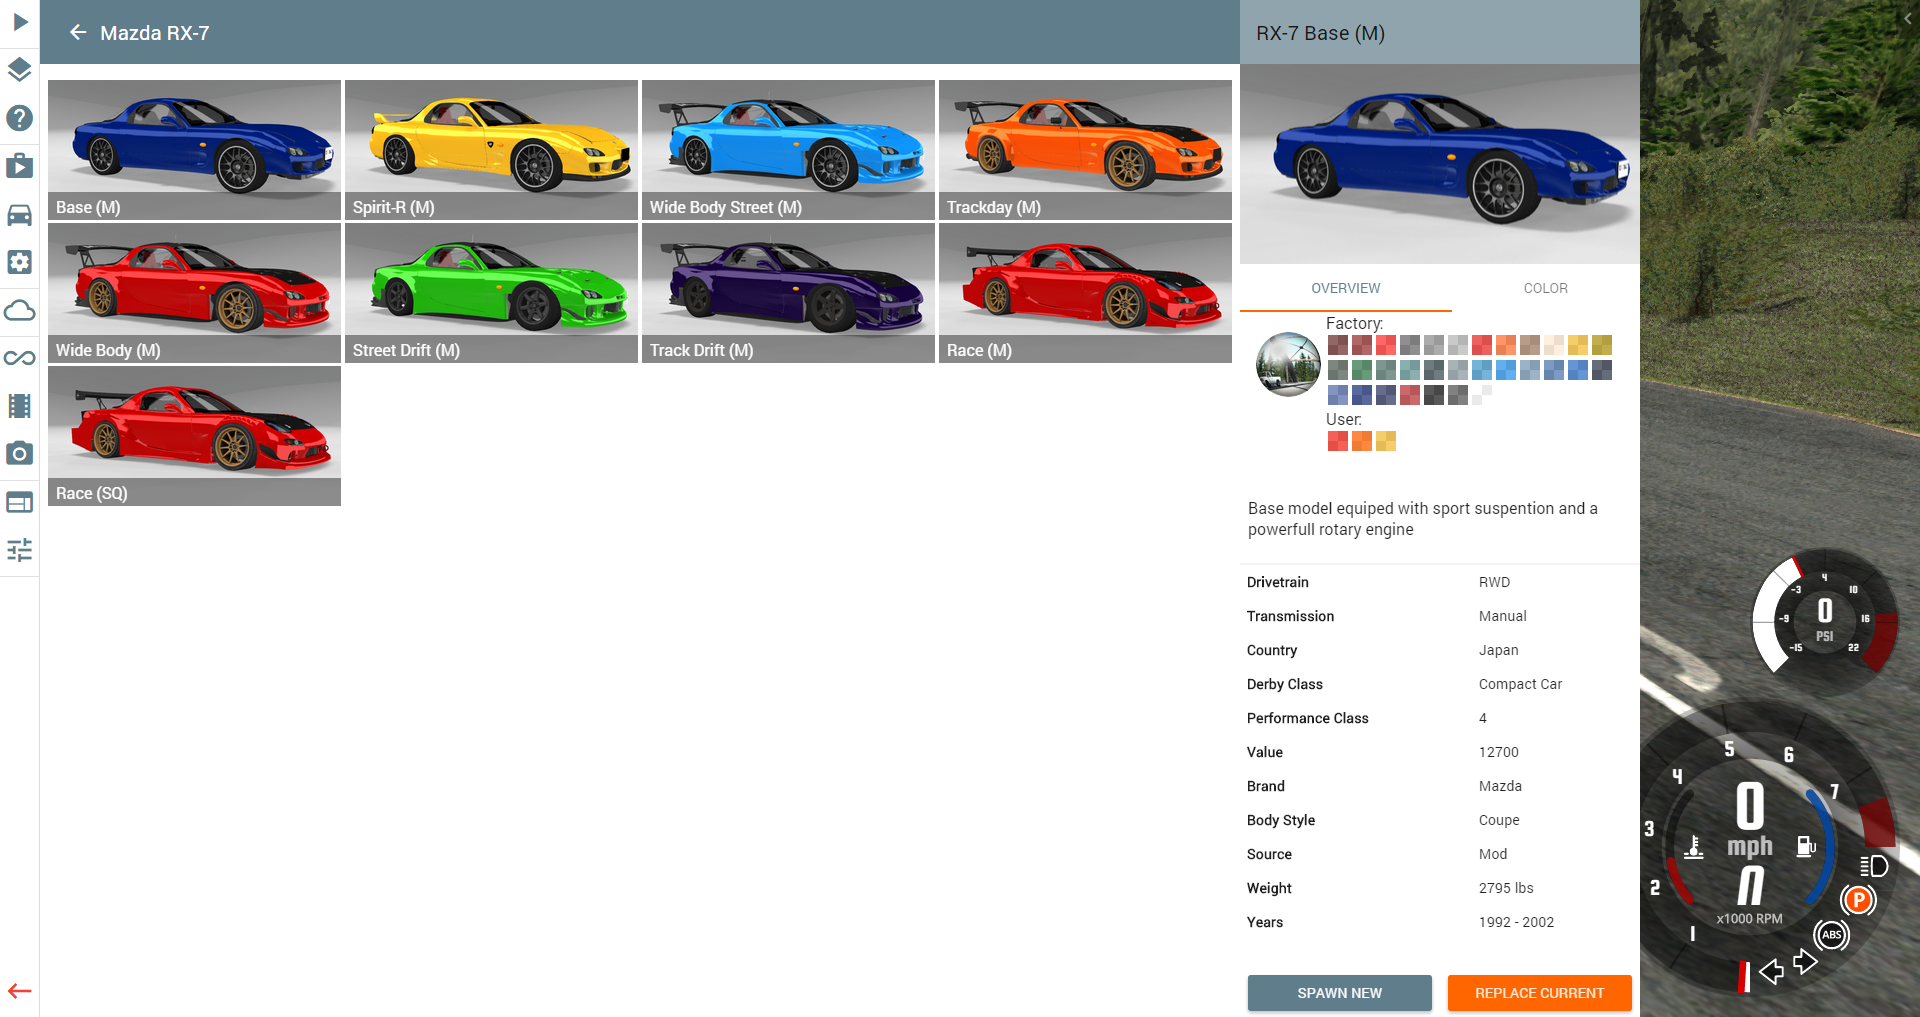Pick the cream factory color swatch
The image size is (1920, 1017).
tap(1554, 345)
